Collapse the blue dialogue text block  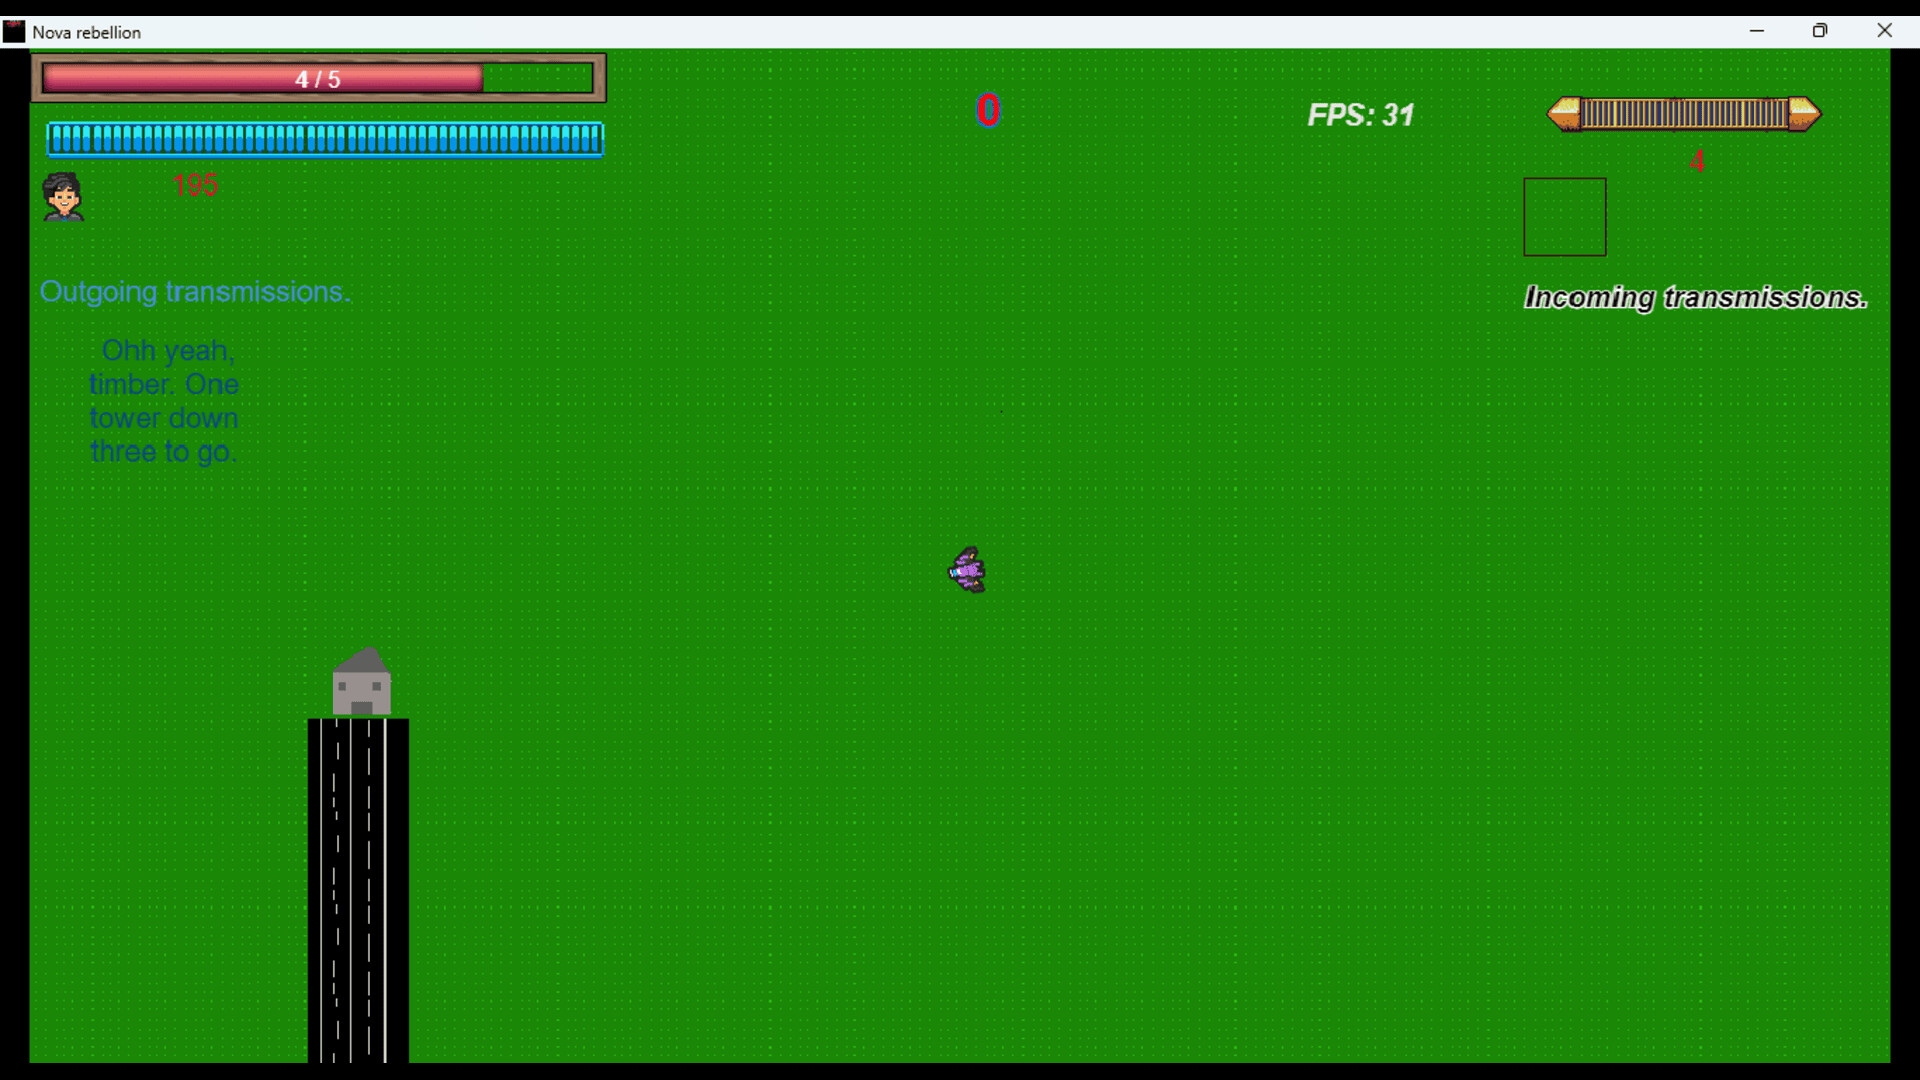[x=163, y=400]
